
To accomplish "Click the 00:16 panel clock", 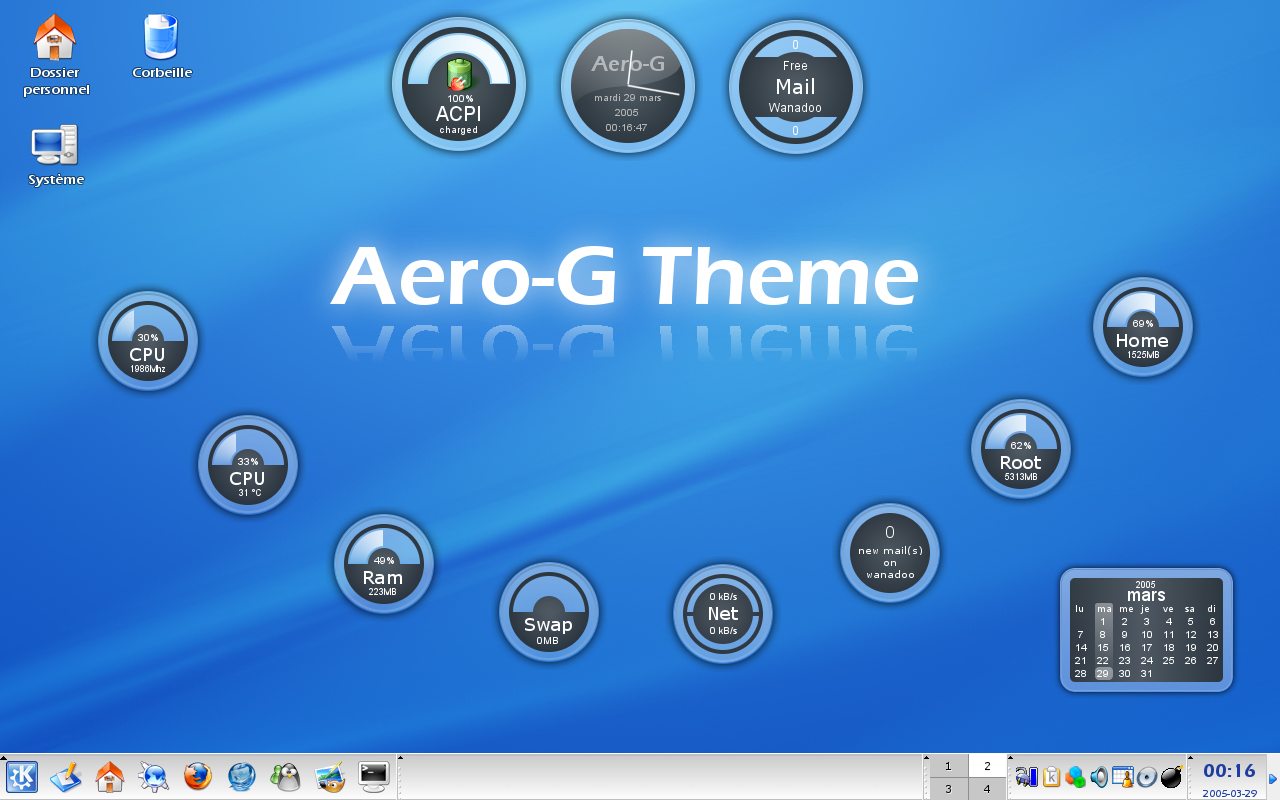I will coord(1229,771).
